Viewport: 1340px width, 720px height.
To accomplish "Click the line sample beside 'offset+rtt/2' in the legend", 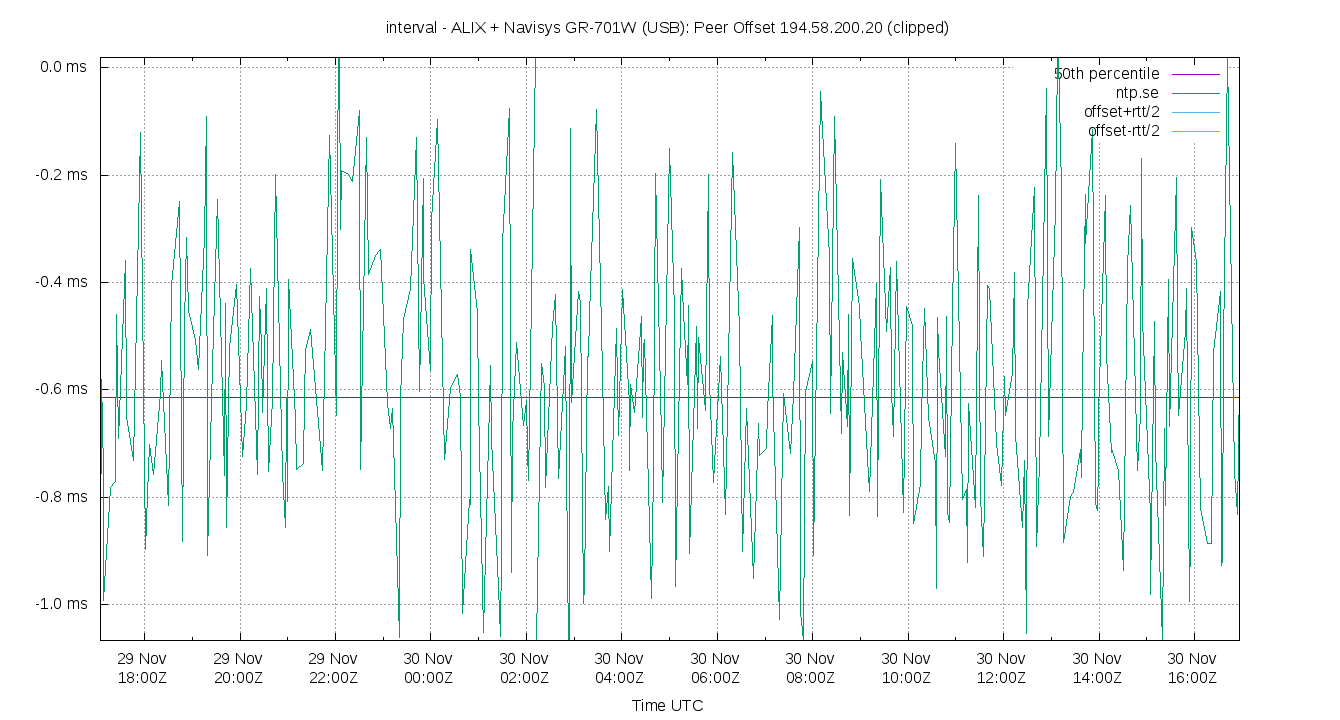I will pos(1194,112).
